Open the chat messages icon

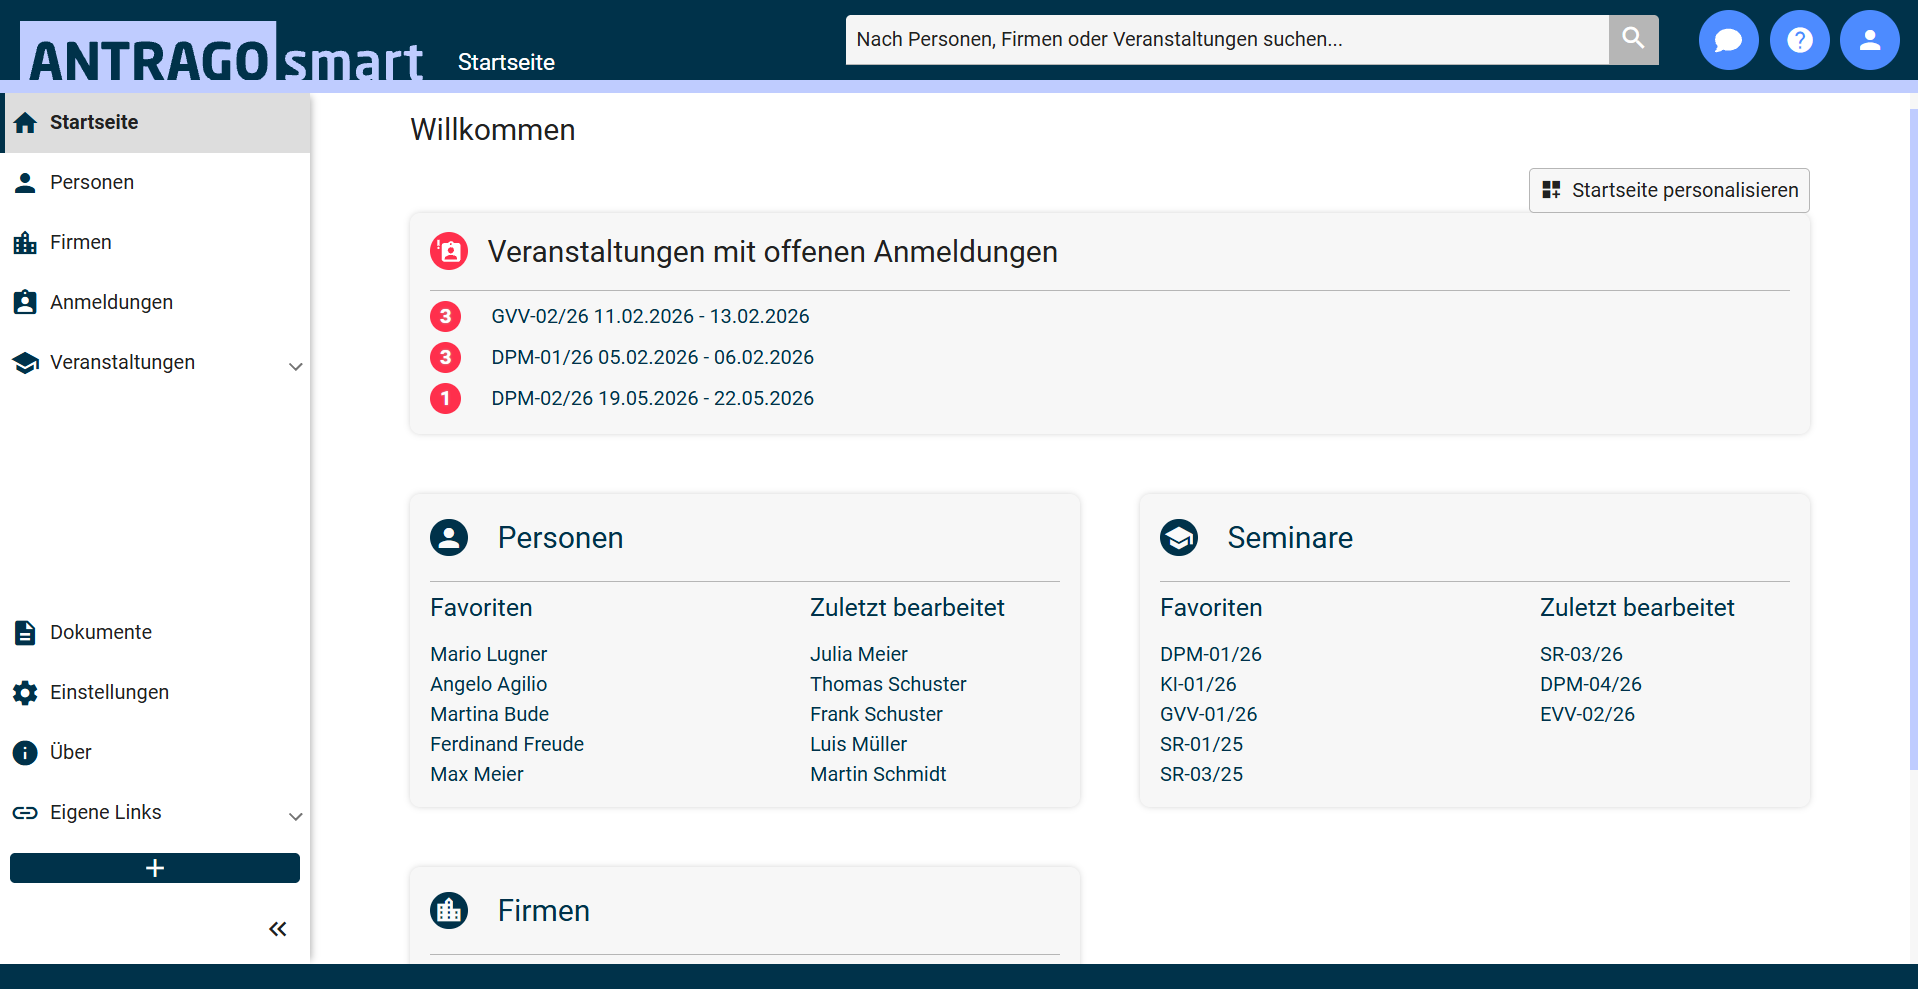pos(1728,40)
